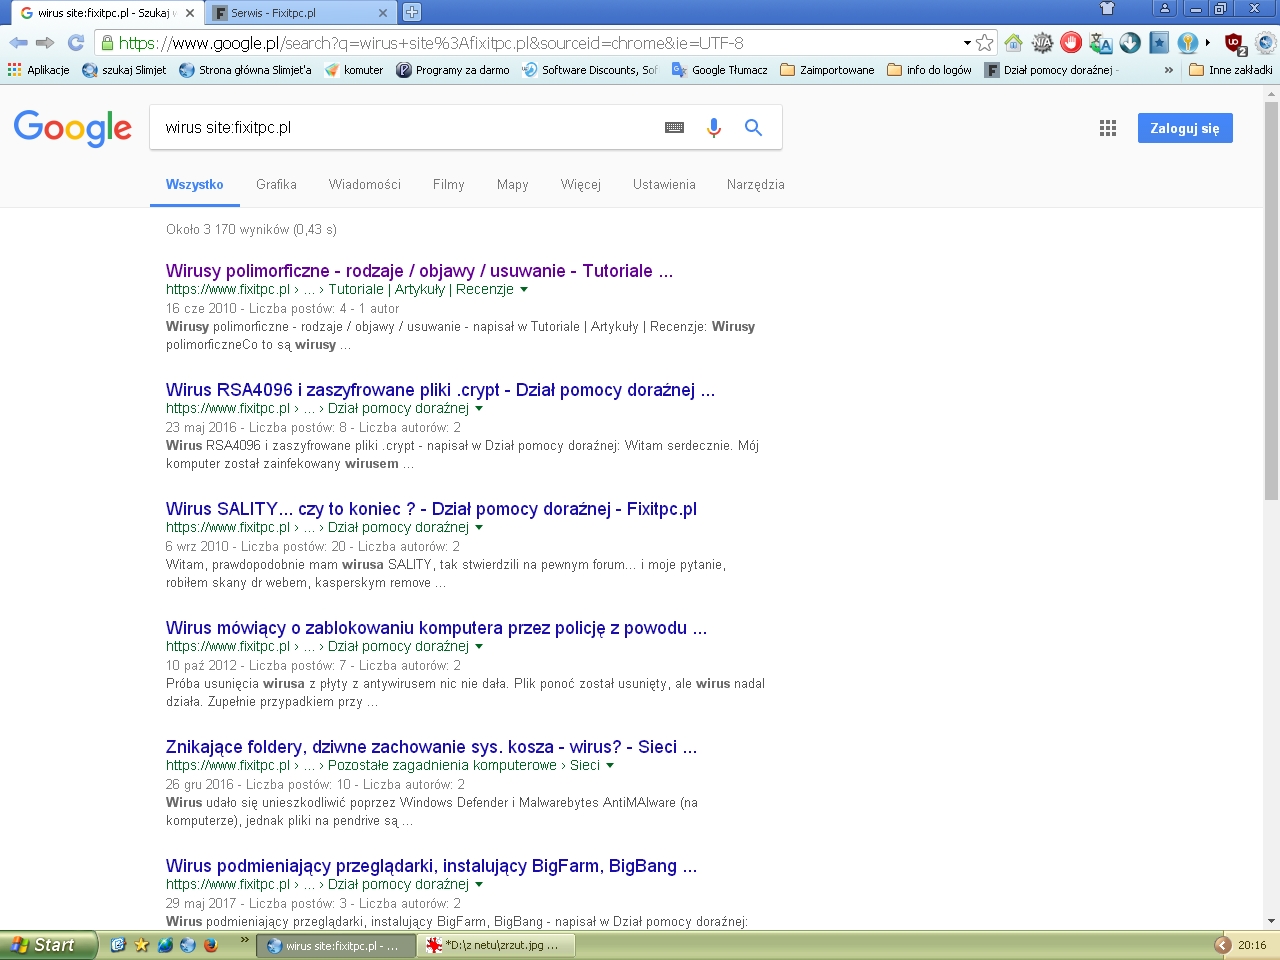The width and height of the screenshot is (1280, 960).
Task: Open the 'Zaimportowane' bookmarks folder
Action: tap(827, 70)
